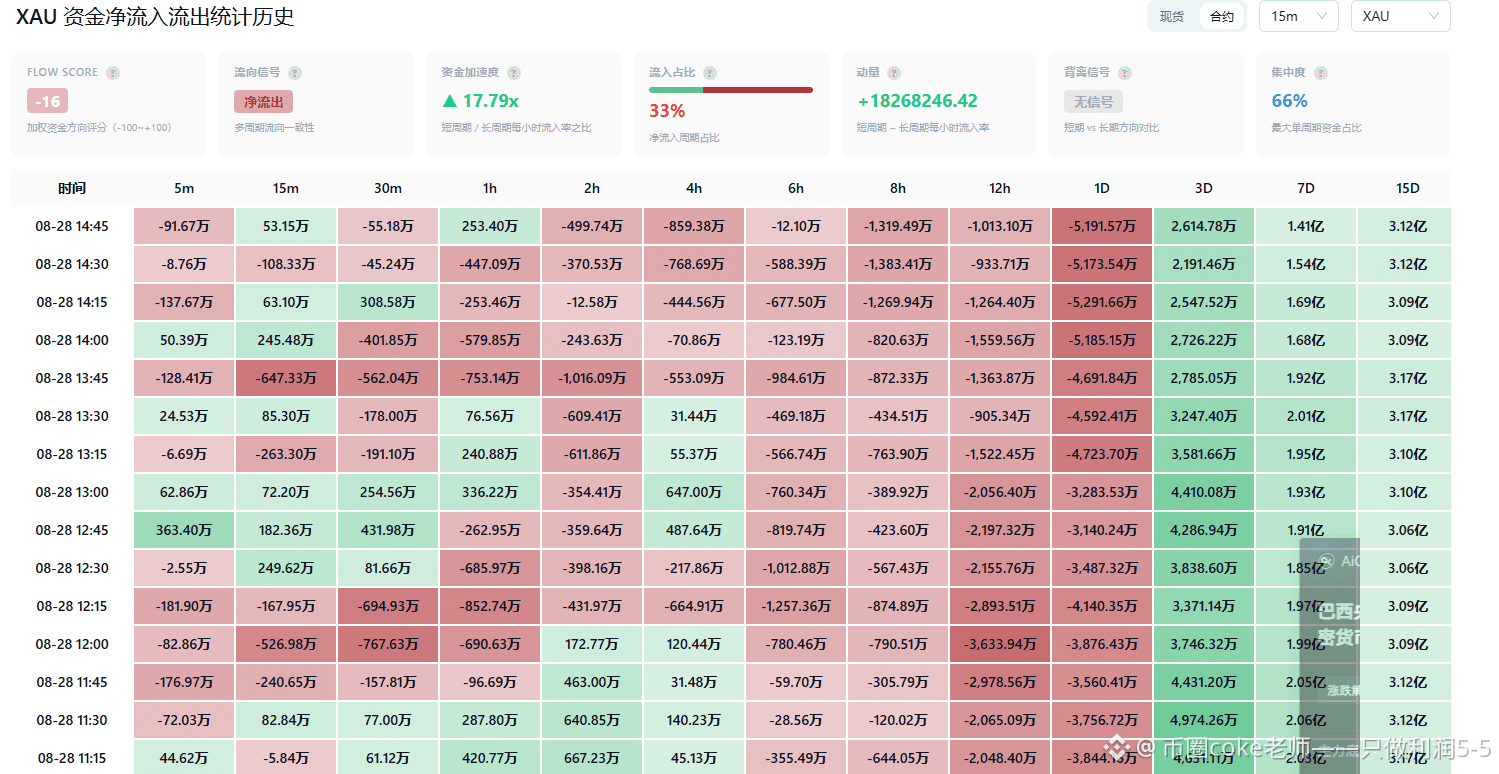Click the 6h column header

[x=796, y=188]
